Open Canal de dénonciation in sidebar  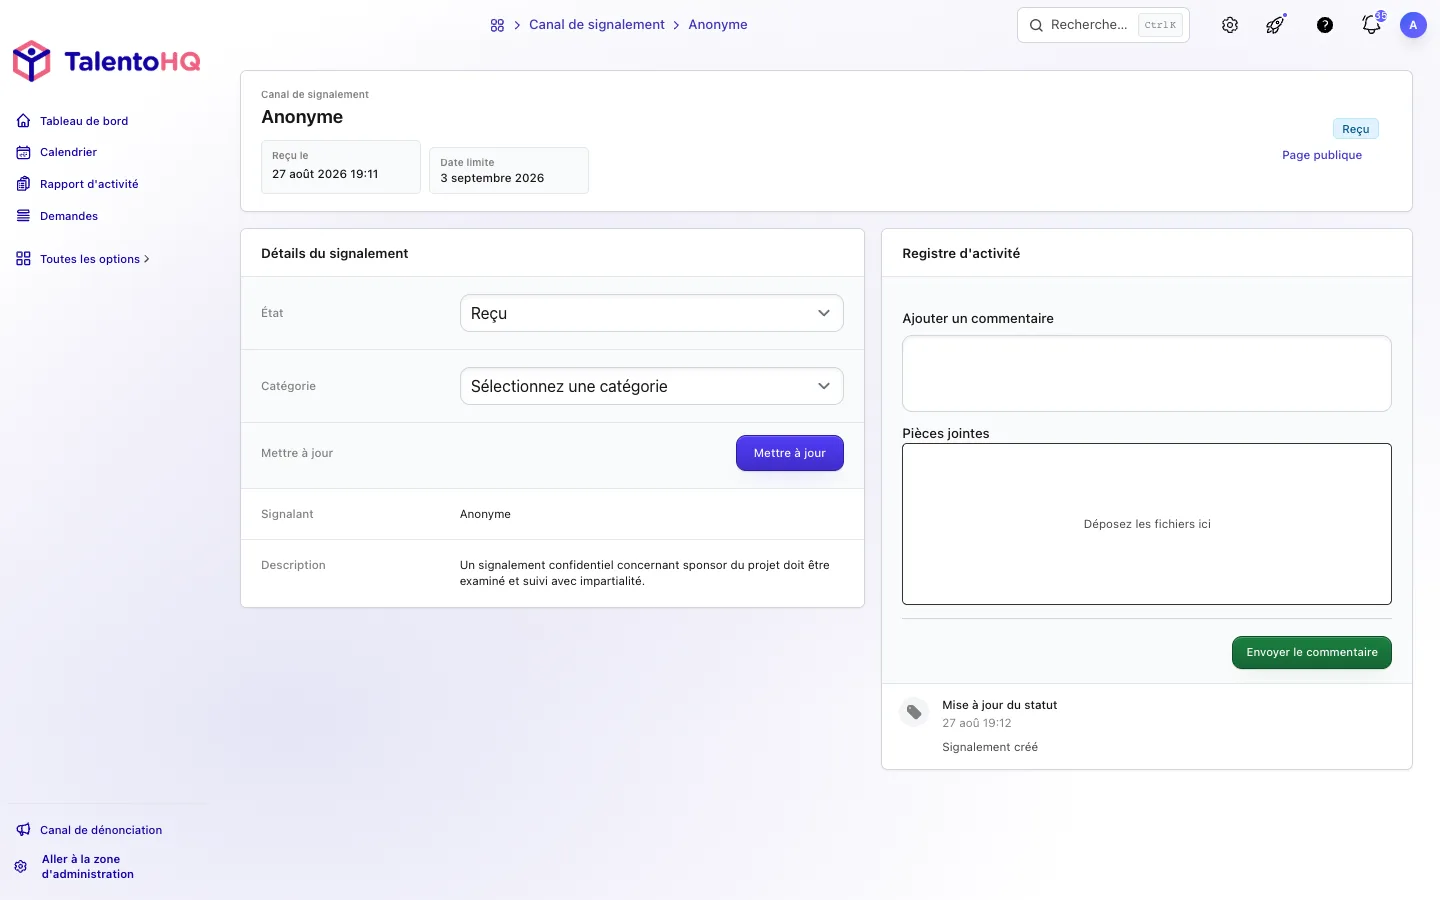[101, 830]
